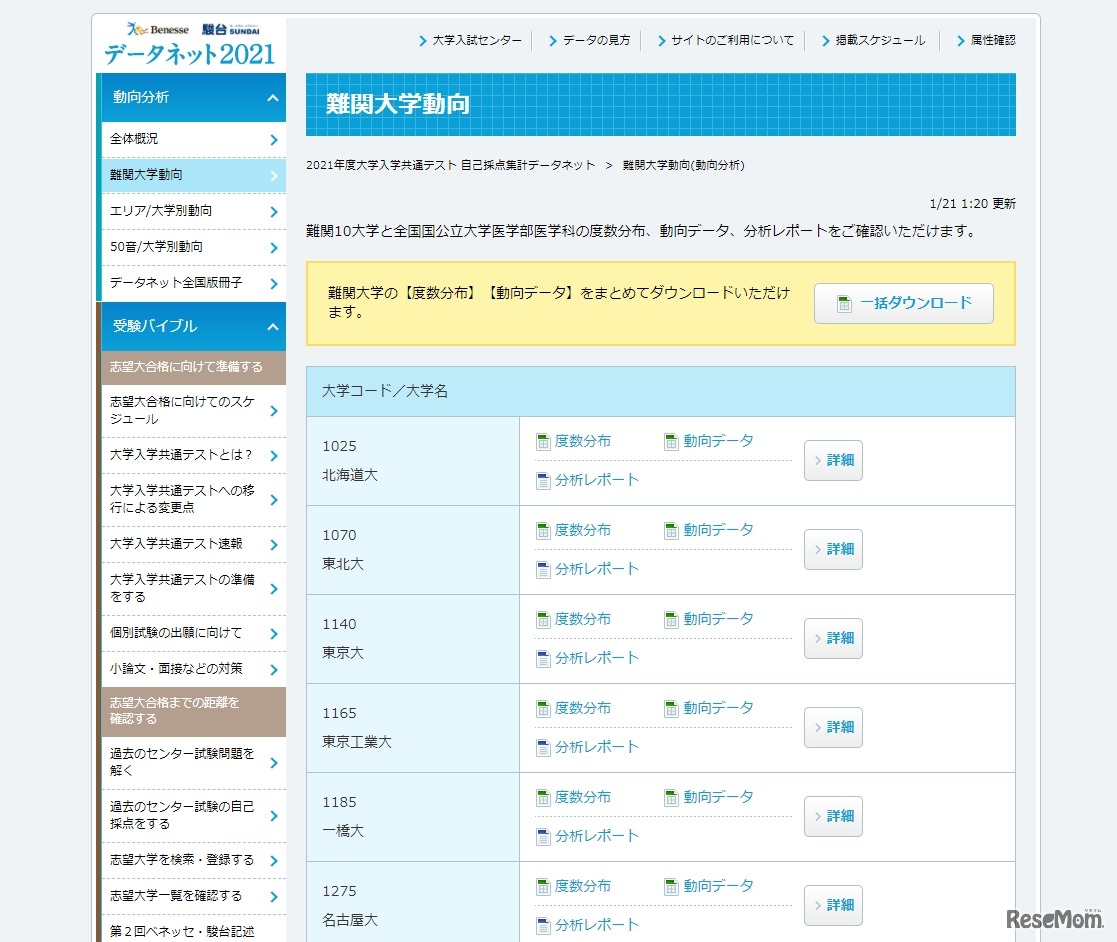Click the 詳細 button for 東京大
The width and height of the screenshot is (1117, 942).
click(x=833, y=638)
